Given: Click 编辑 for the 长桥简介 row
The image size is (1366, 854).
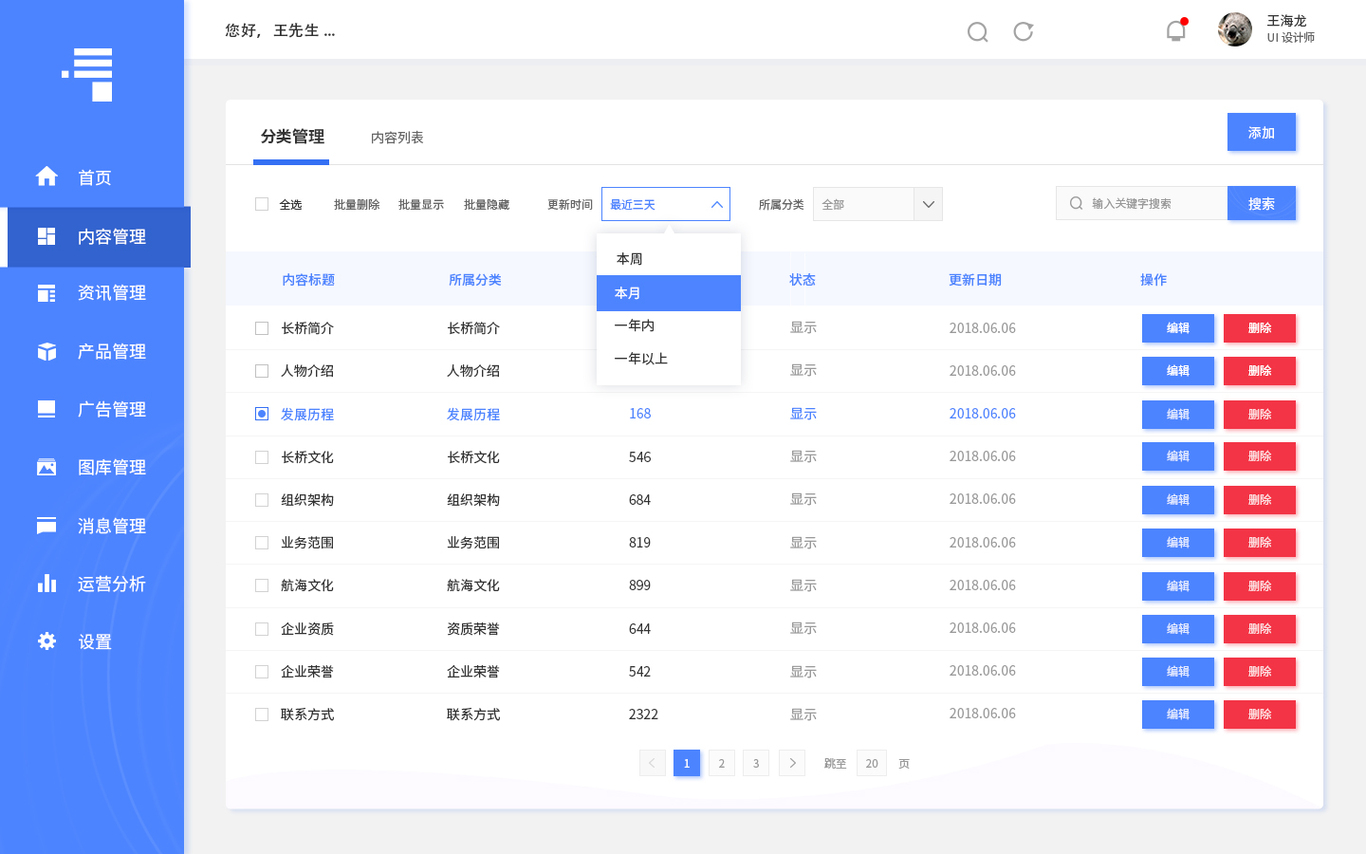Looking at the screenshot, I should [1178, 328].
